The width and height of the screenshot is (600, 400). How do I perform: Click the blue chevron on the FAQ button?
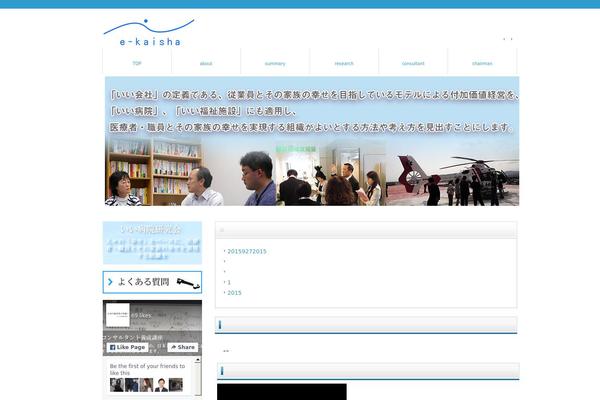(x=110, y=282)
